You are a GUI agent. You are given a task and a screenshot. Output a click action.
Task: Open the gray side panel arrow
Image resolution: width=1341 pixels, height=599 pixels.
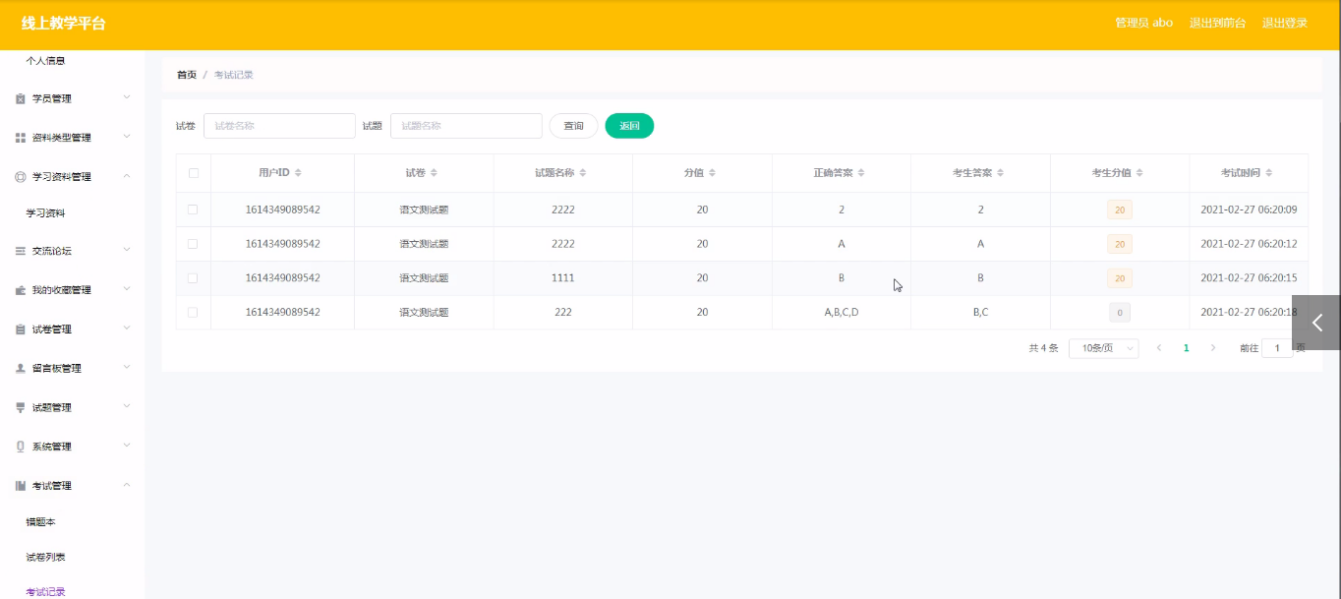coord(1316,322)
